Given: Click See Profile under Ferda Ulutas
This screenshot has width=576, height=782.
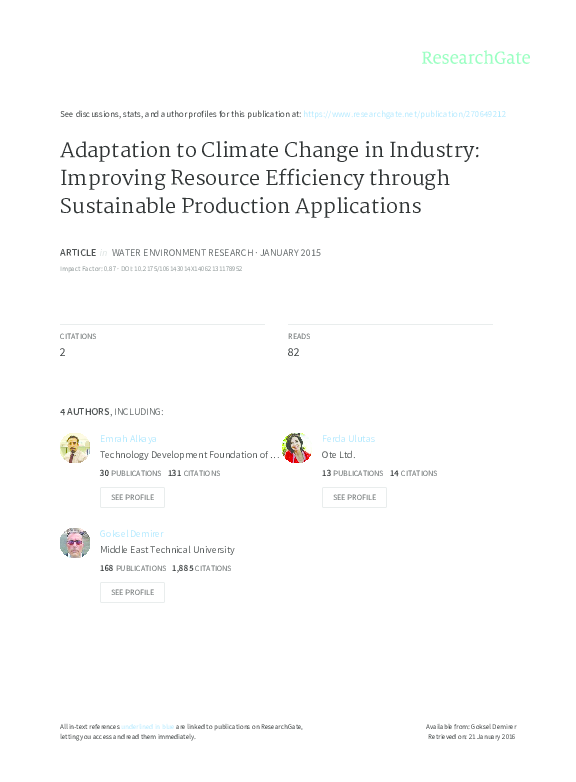Looking at the screenshot, I should tap(354, 497).
